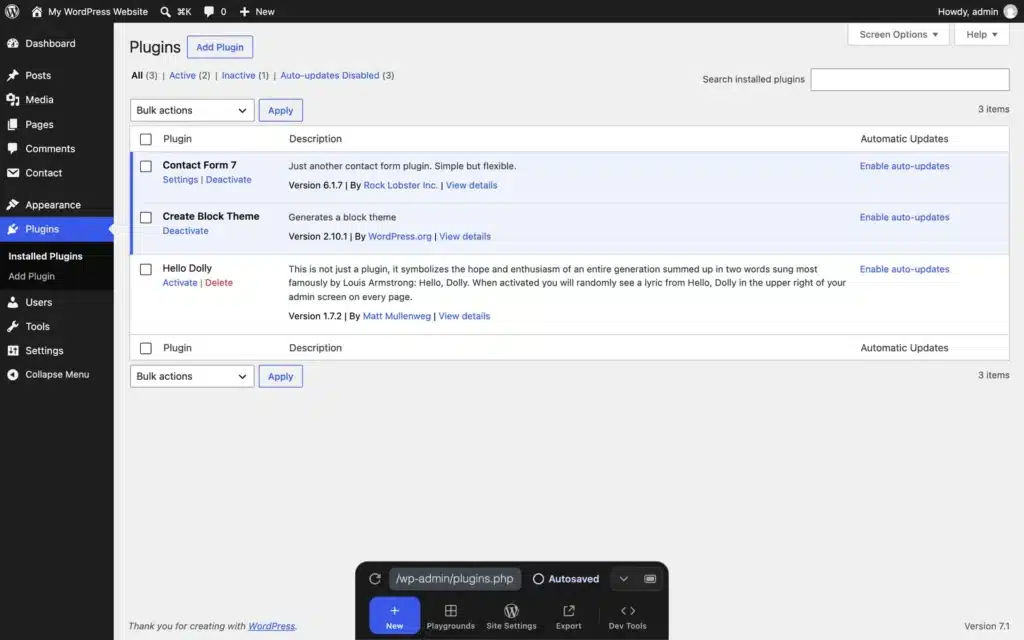Open the bottom Bulk actions dropdown
1024x640 pixels.
192,376
